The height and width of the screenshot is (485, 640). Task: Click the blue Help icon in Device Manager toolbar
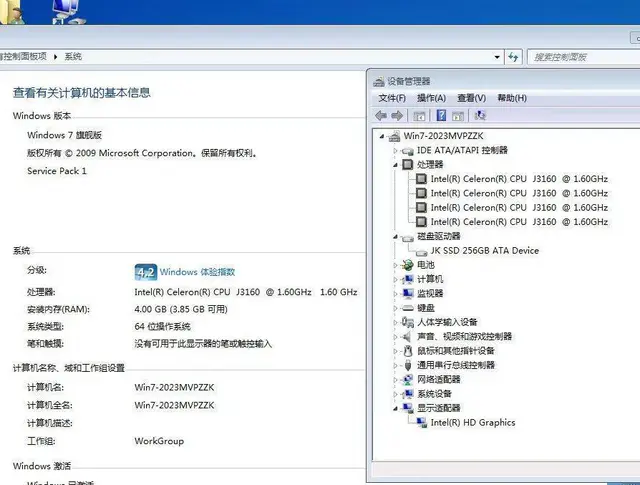click(441, 116)
